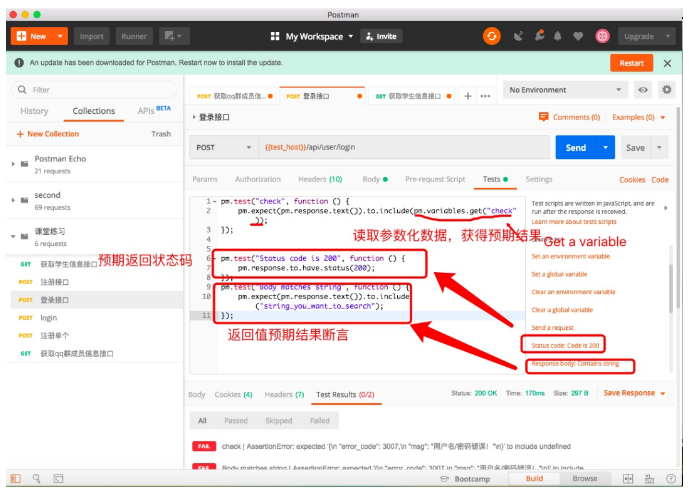
Task: Expand the 登录接口 request title arrow
Action: (194, 117)
